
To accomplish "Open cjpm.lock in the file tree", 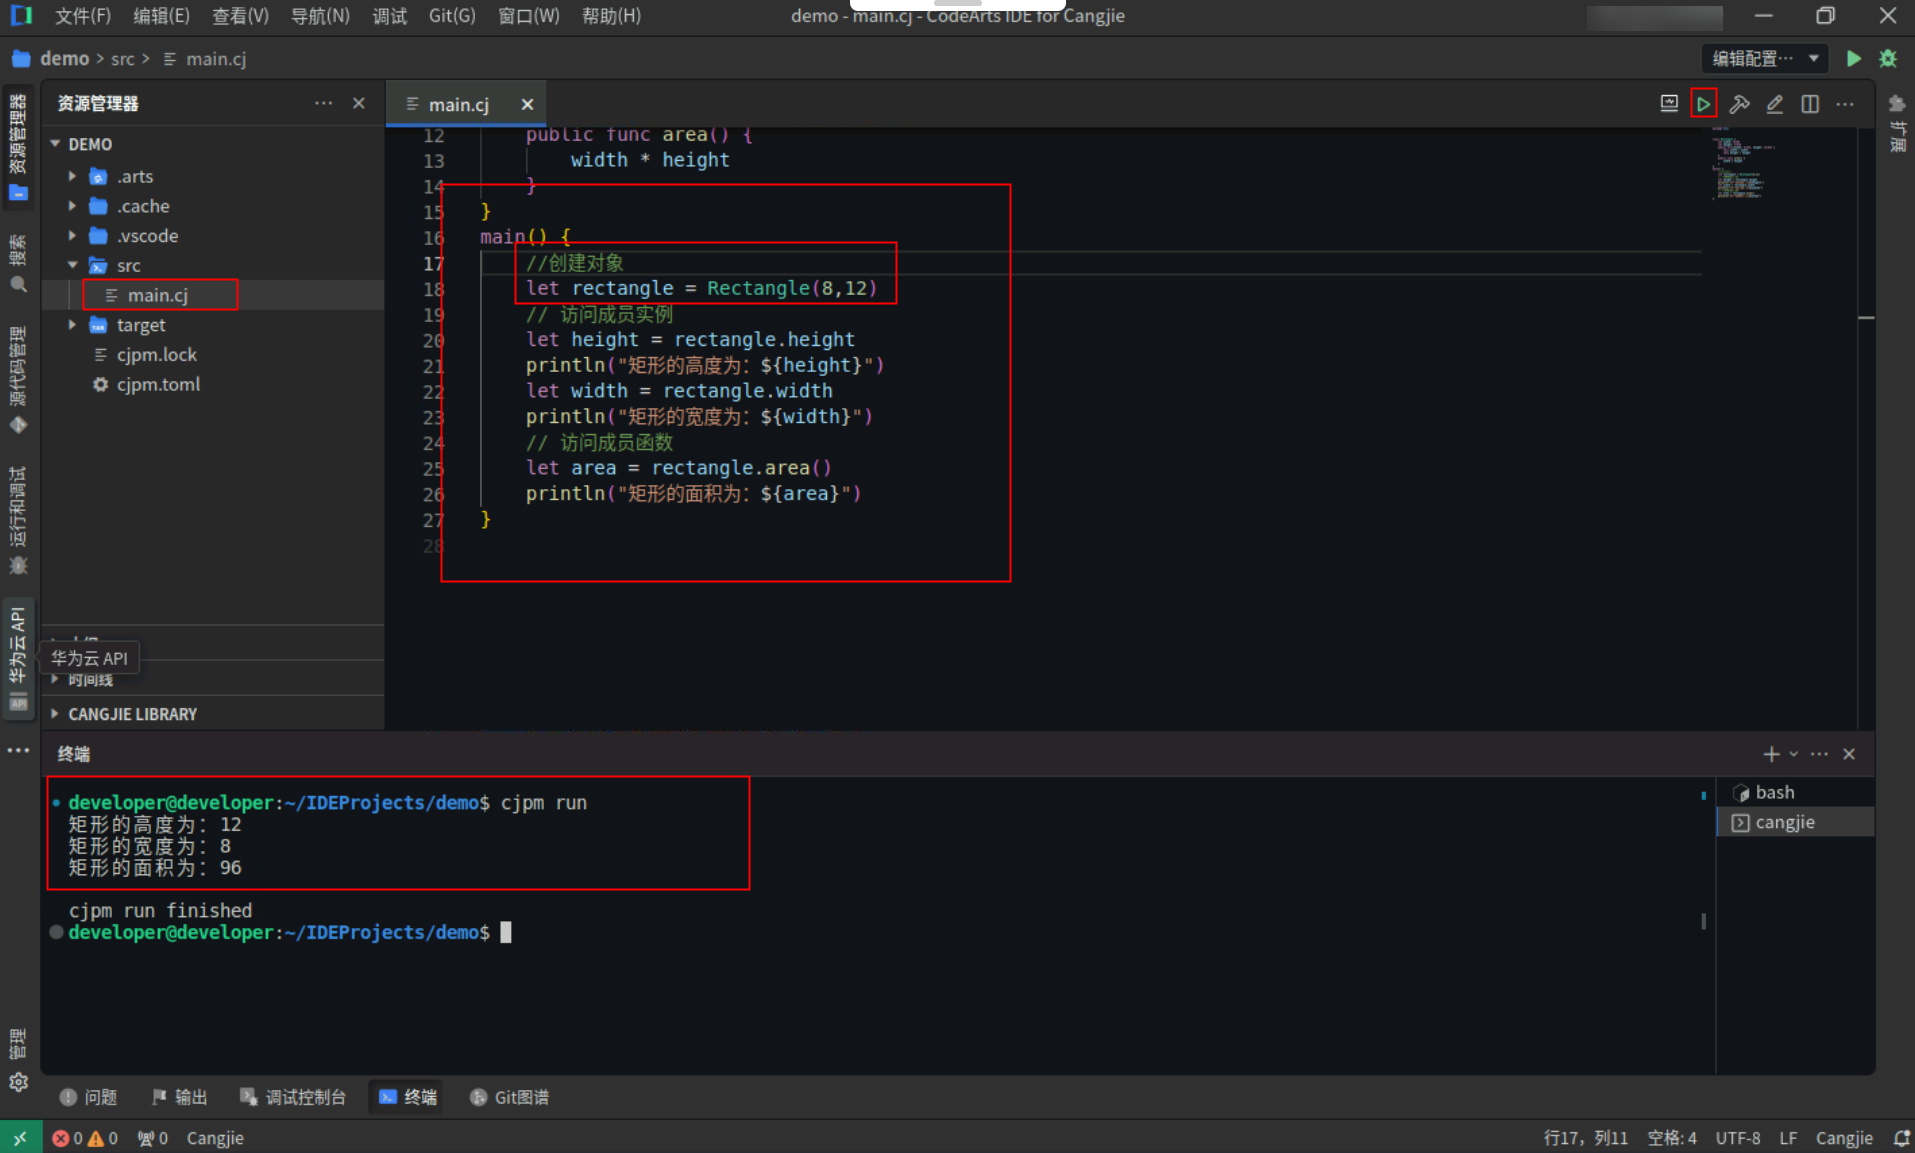I will tap(157, 354).
